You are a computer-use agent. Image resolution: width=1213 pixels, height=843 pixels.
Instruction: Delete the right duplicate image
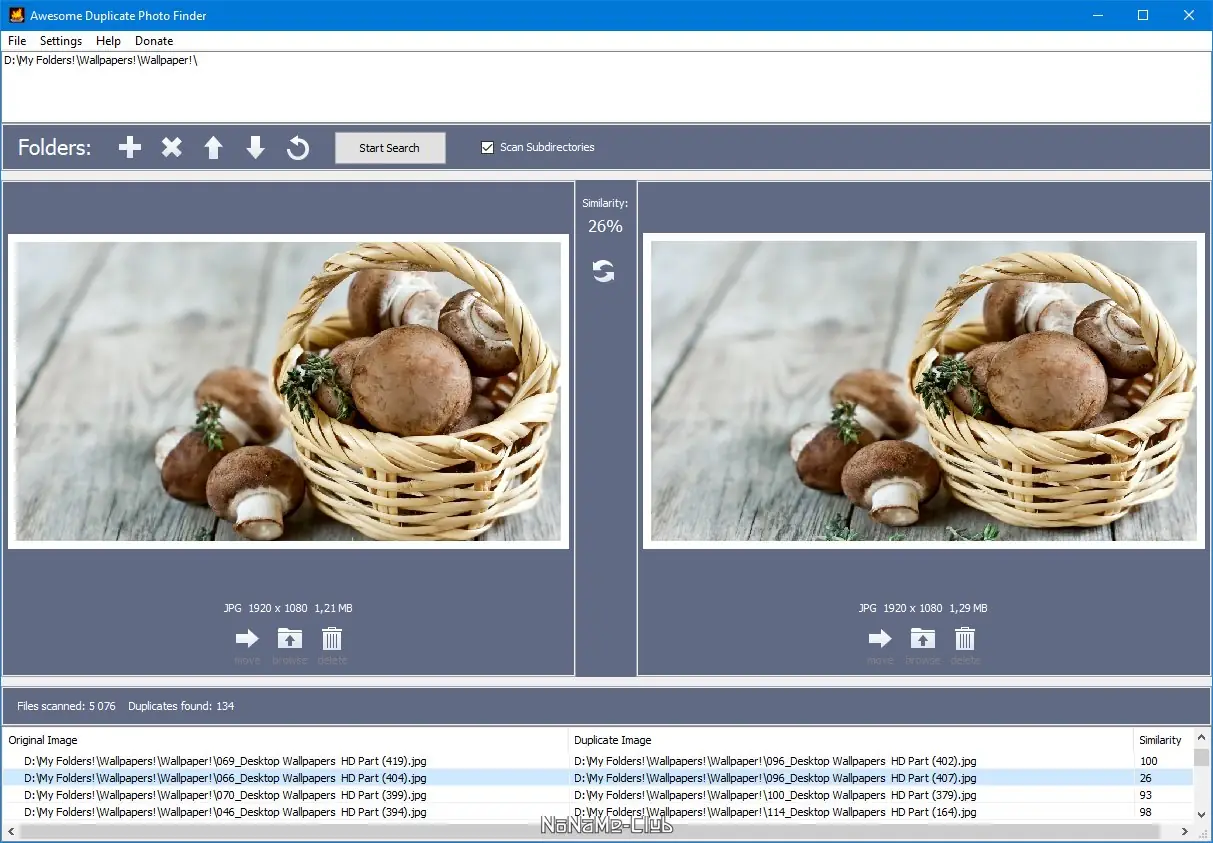coord(965,639)
